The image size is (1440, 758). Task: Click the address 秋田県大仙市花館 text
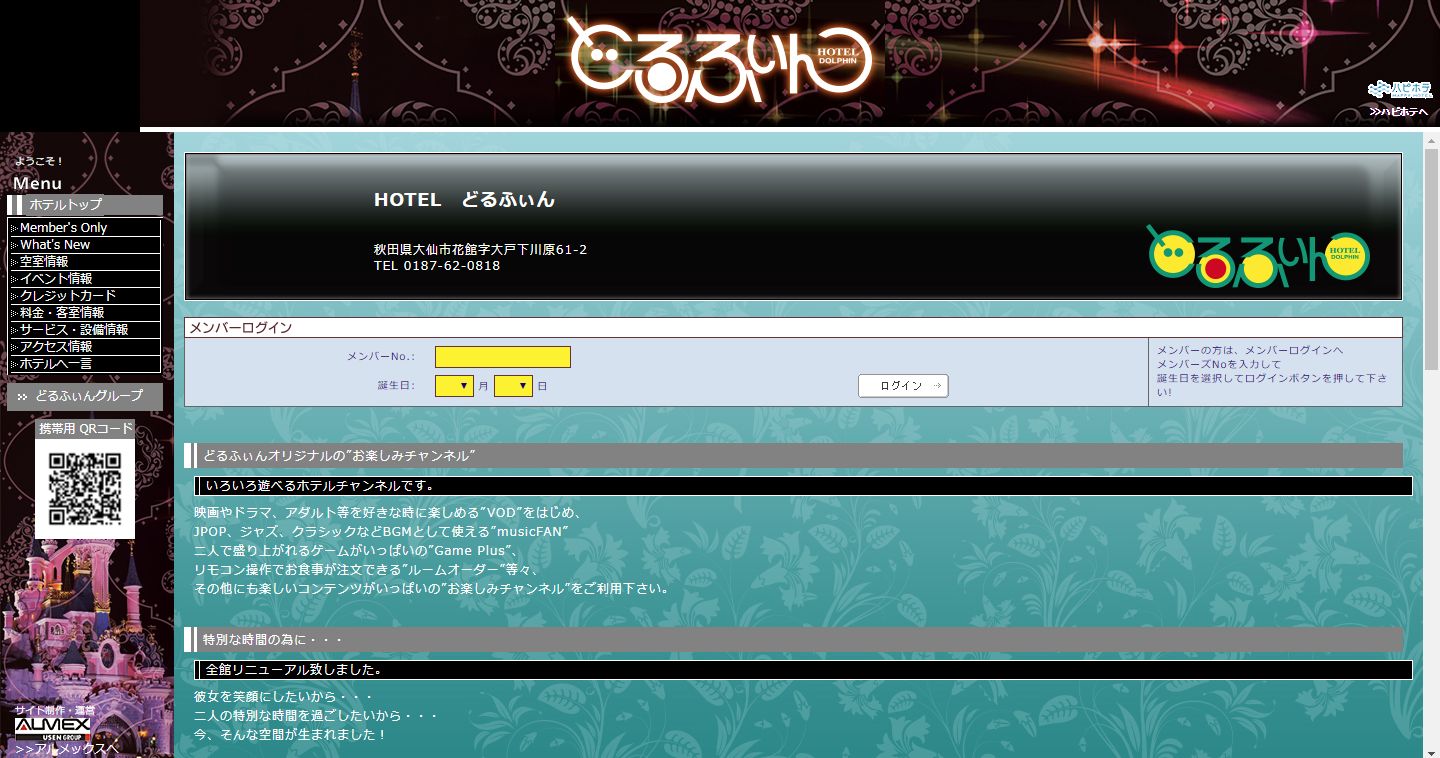coord(480,249)
